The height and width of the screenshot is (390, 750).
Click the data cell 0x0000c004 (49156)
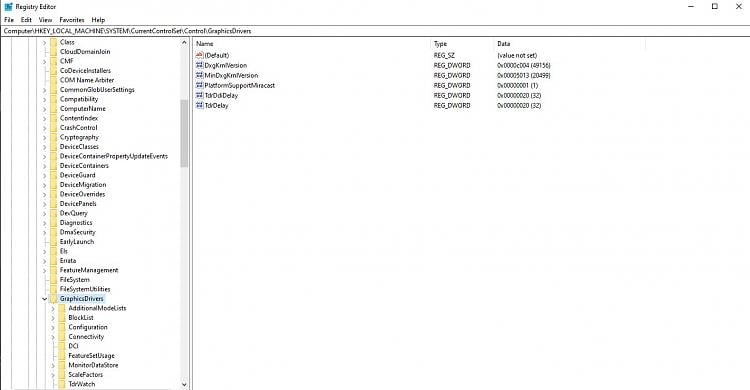pyautogui.click(x=524, y=65)
